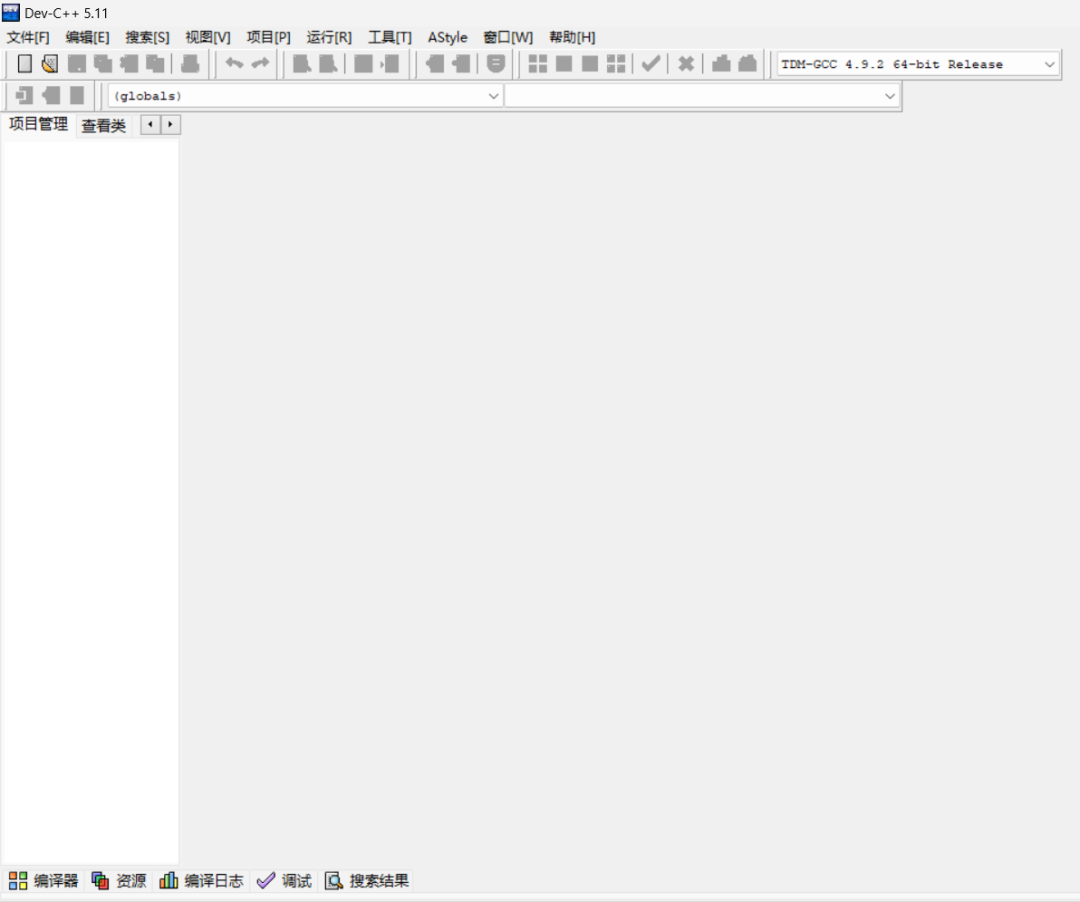Click the Toggle bookmarks icon

tap(51, 95)
